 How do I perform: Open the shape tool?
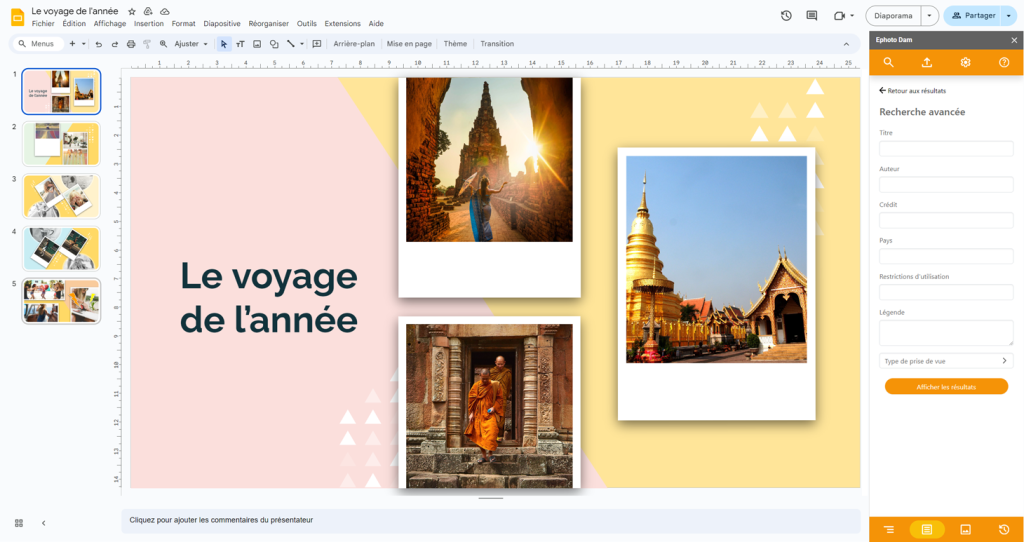(x=274, y=44)
